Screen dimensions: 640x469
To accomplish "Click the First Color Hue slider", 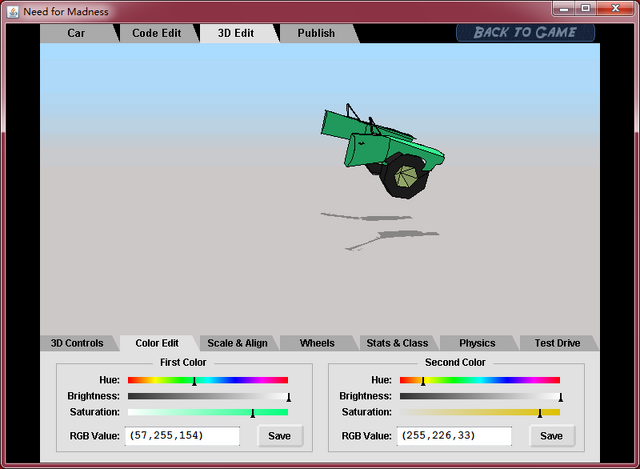I will click(x=208, y=380).
